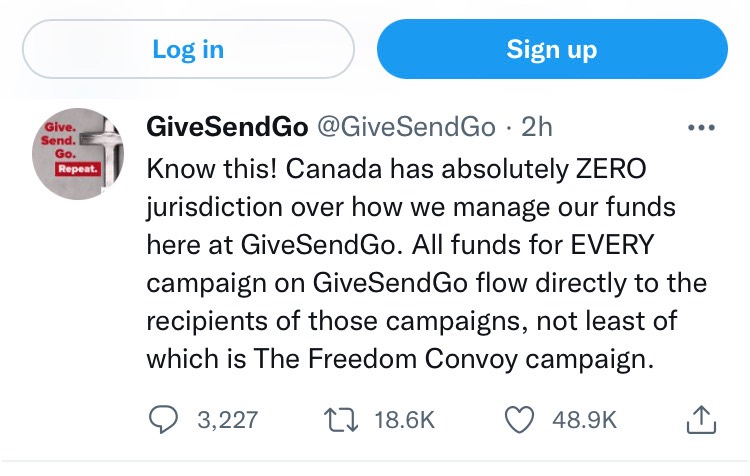Click the tweet text about Canada jurisdiction
The image size is (750, 476).
pyautogui.click(x=427, y=264)
